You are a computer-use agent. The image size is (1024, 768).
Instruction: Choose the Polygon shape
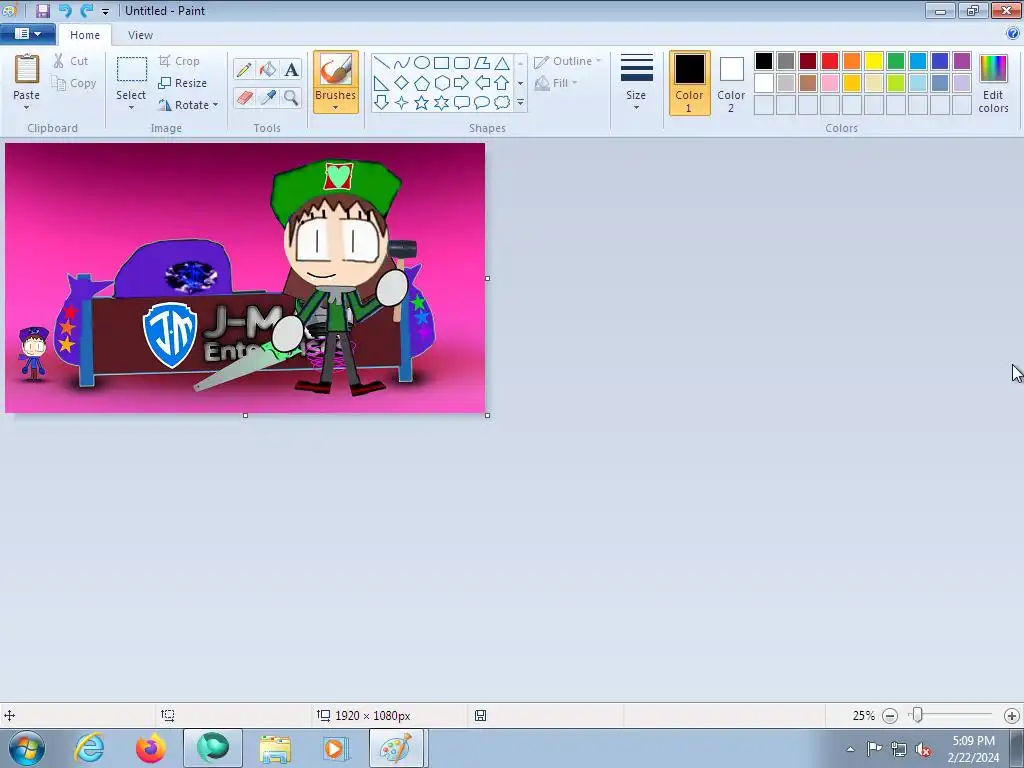point(482,63)
